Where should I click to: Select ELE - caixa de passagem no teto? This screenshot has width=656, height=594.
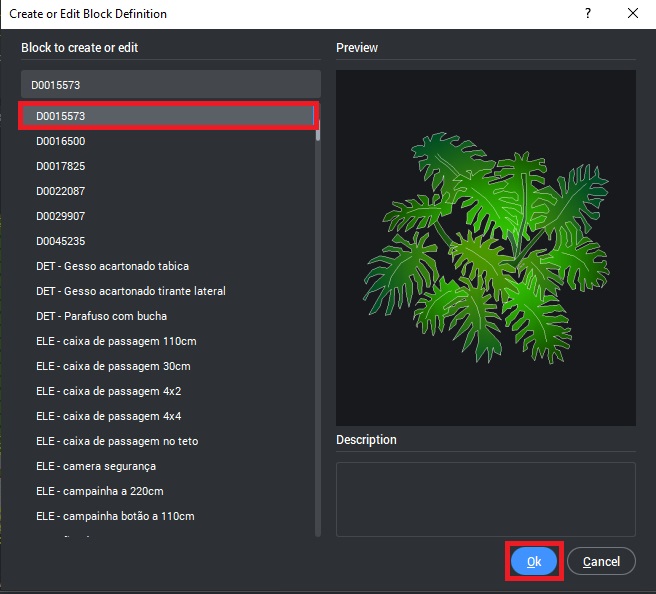[x=117, y=441]
